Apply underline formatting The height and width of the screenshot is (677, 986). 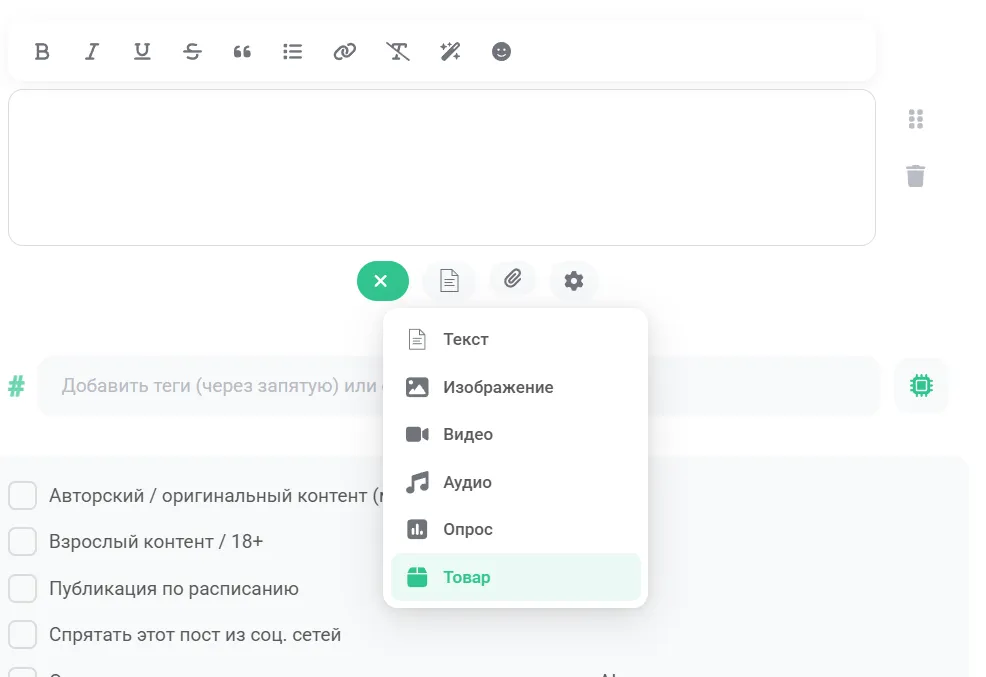142,52
